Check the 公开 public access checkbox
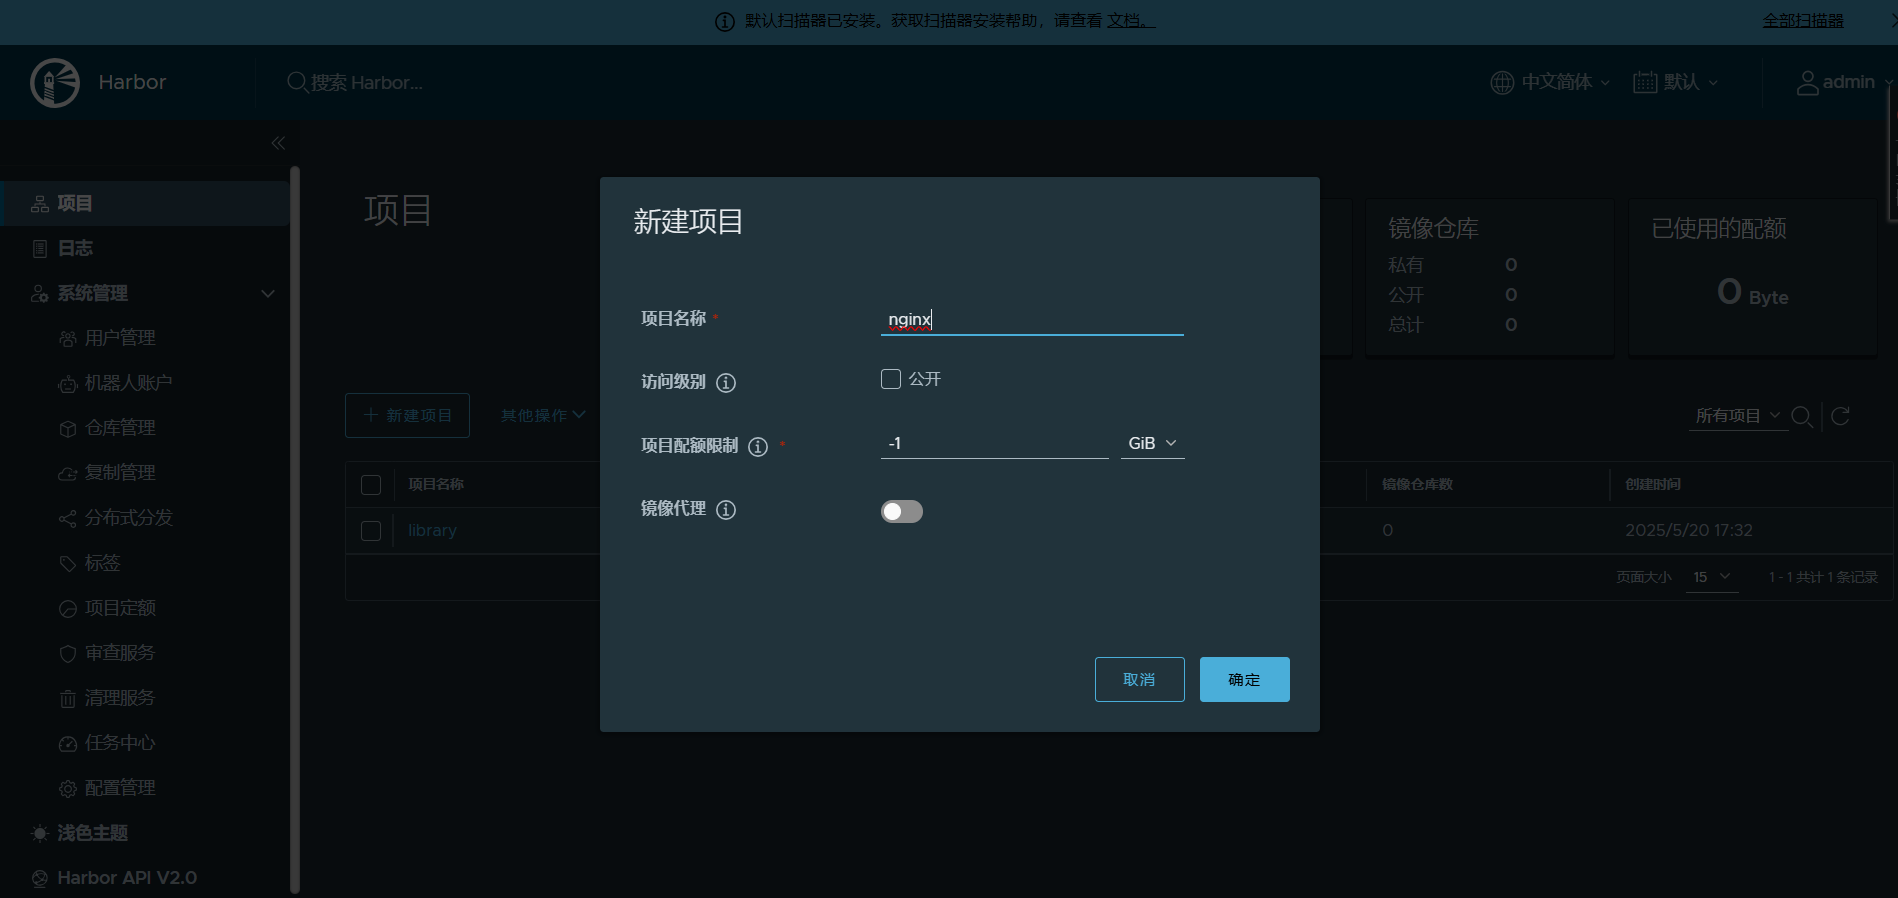Screen dimensions: 1898x898 point(890,379)
